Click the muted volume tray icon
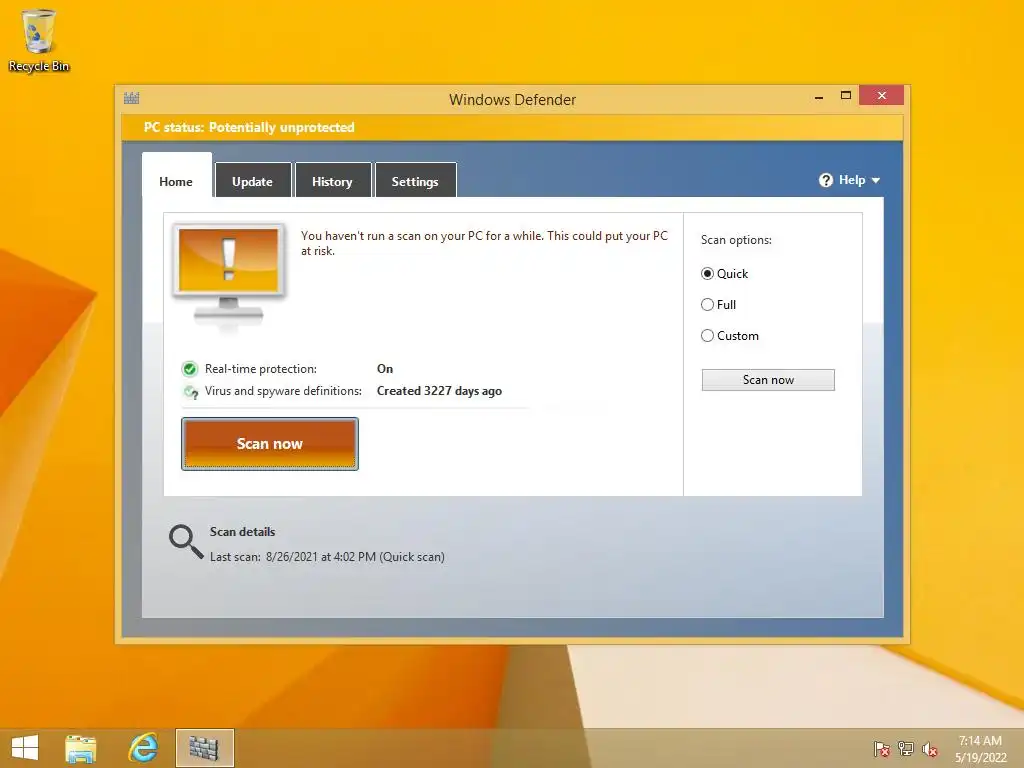1024x768 pixels. tap(930, 749)
